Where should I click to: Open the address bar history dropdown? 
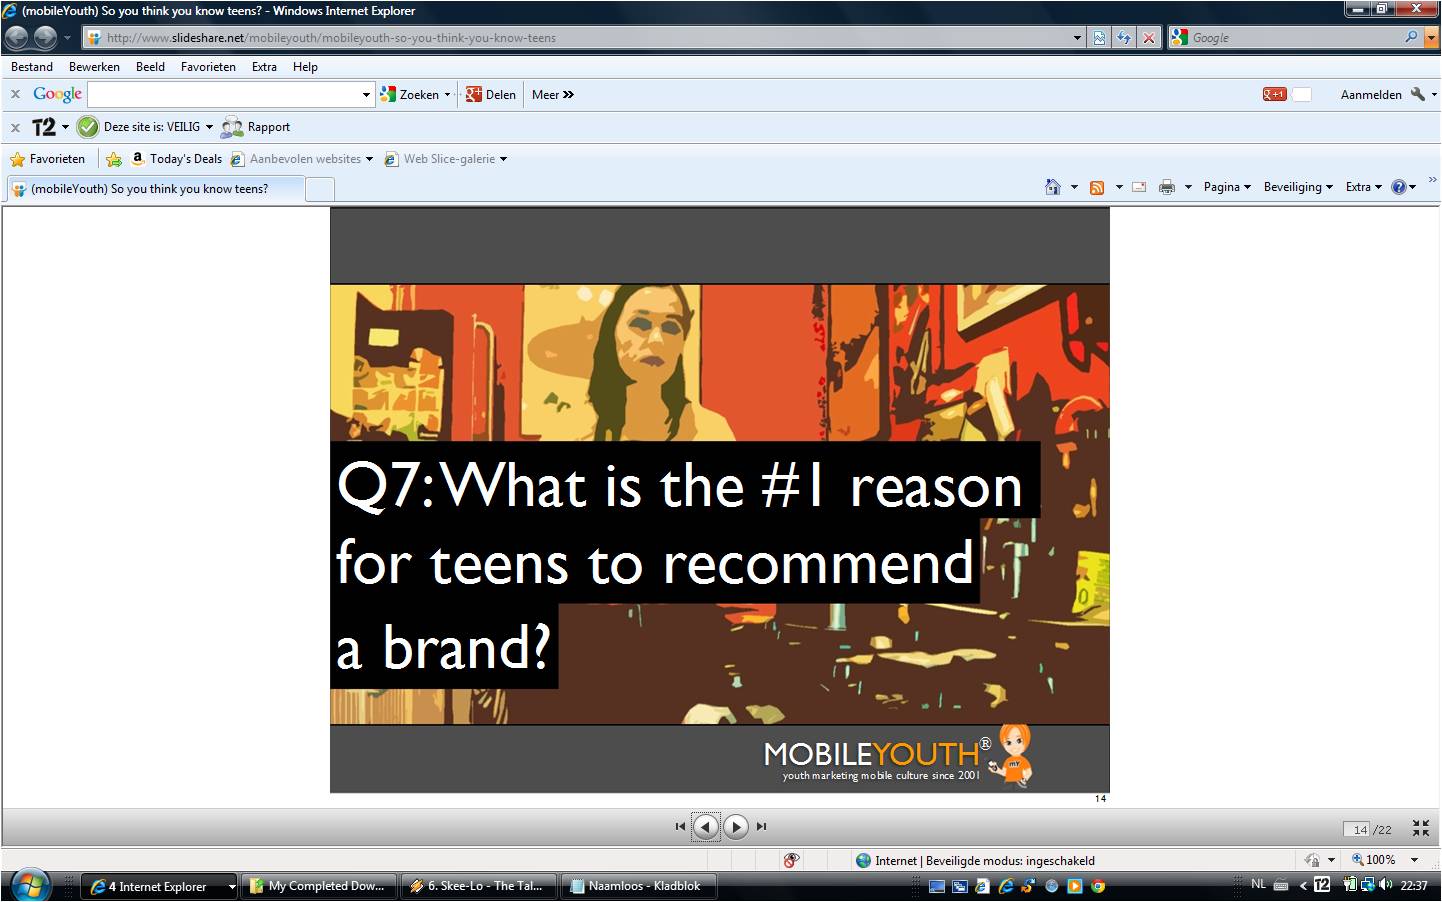1077,38
